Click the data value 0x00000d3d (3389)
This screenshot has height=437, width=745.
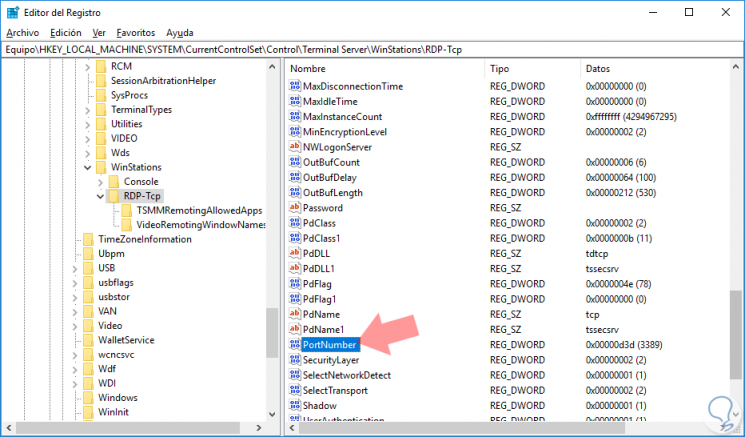coord(624,344)
